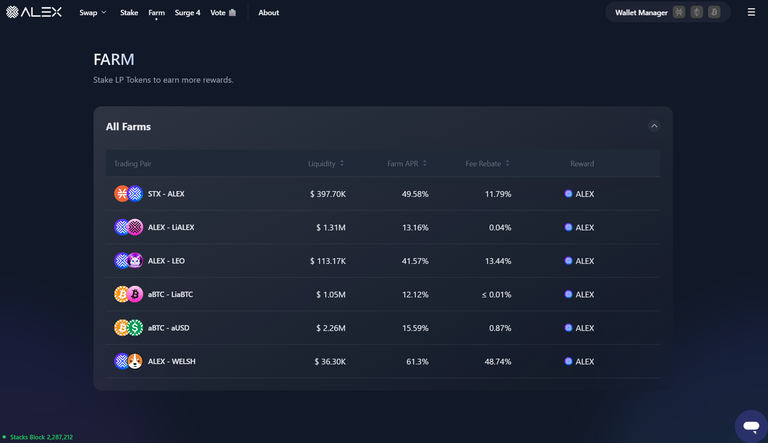768x443 pixels.
Task: Click the Stacks Block 2,287,212 status
Action: pyautogui.click(x=41, y=437)
